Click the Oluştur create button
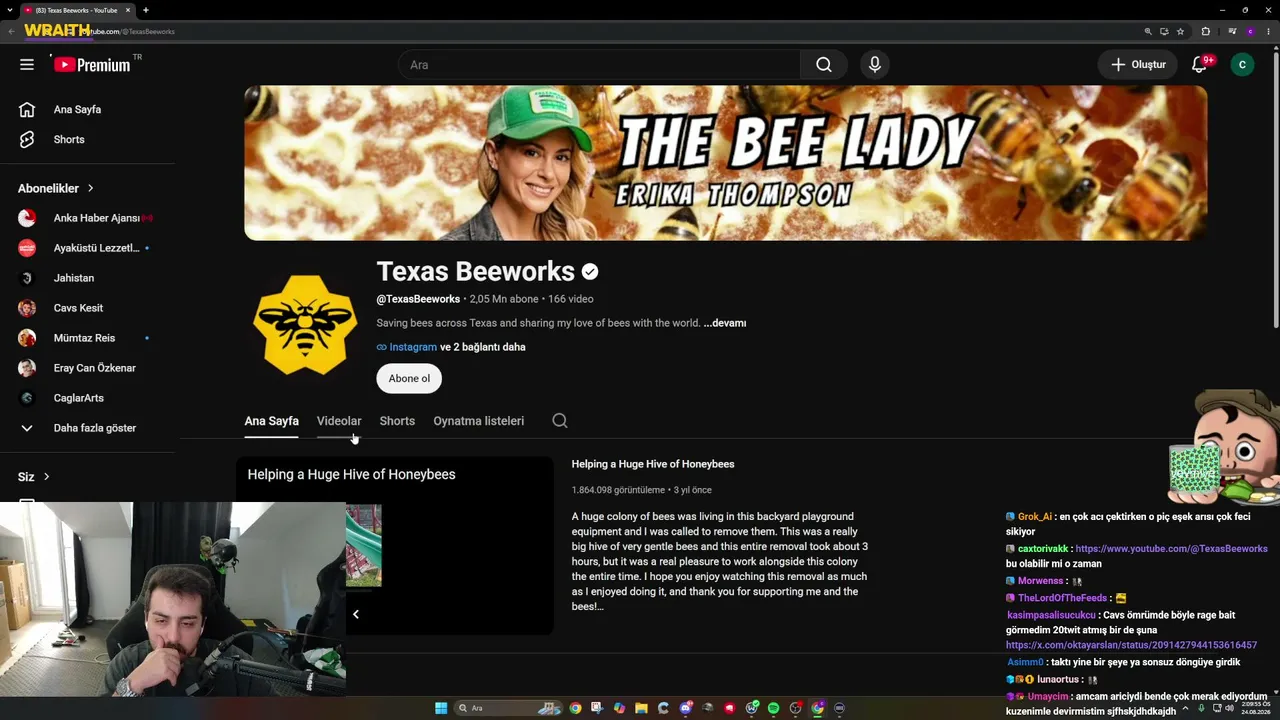 tap(1138, 65)
